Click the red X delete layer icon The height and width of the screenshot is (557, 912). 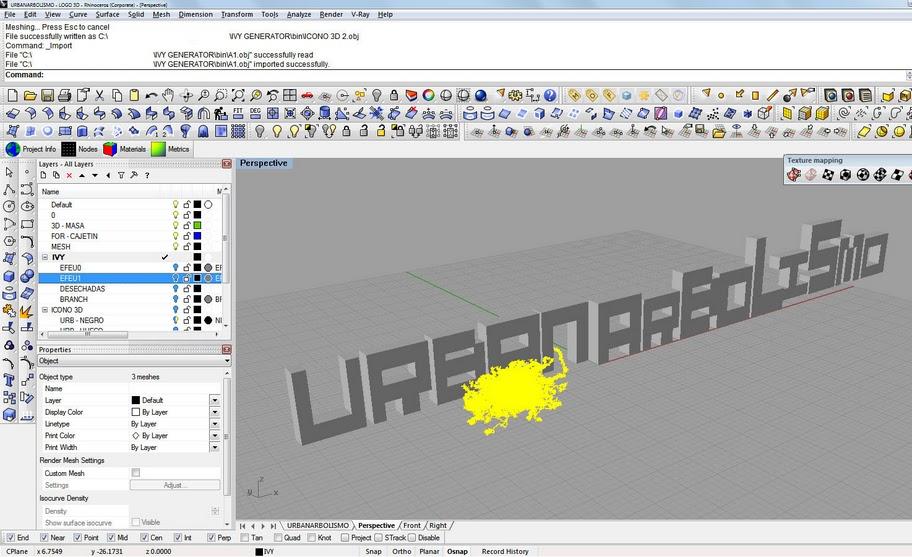[69, 175]
